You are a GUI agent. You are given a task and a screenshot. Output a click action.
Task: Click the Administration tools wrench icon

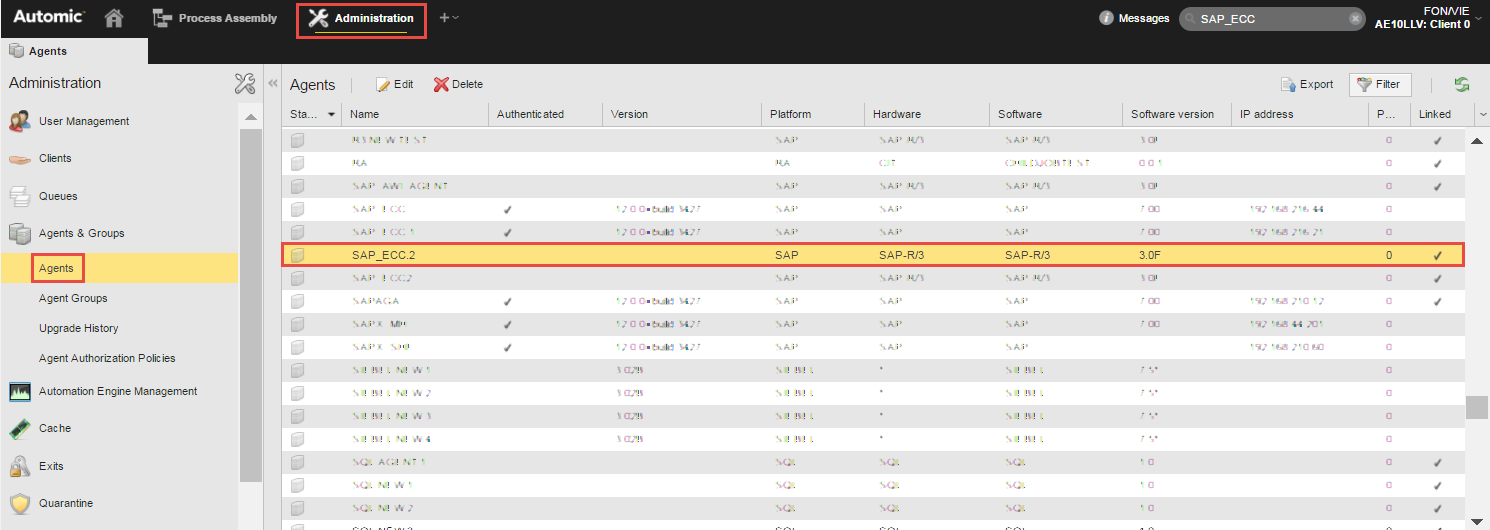tap(245, 83)
